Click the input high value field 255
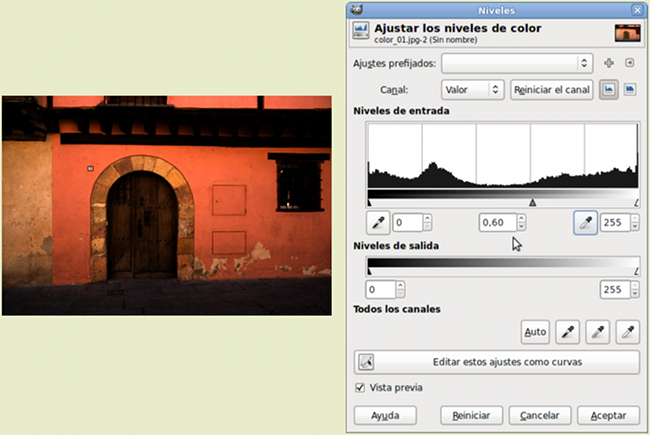This screenshot has height=435, width=650. 615,223
